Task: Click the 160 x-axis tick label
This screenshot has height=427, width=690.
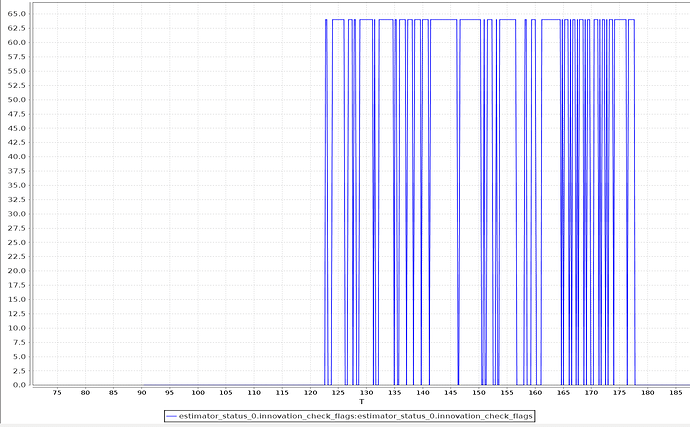Action: click(535, 392)
